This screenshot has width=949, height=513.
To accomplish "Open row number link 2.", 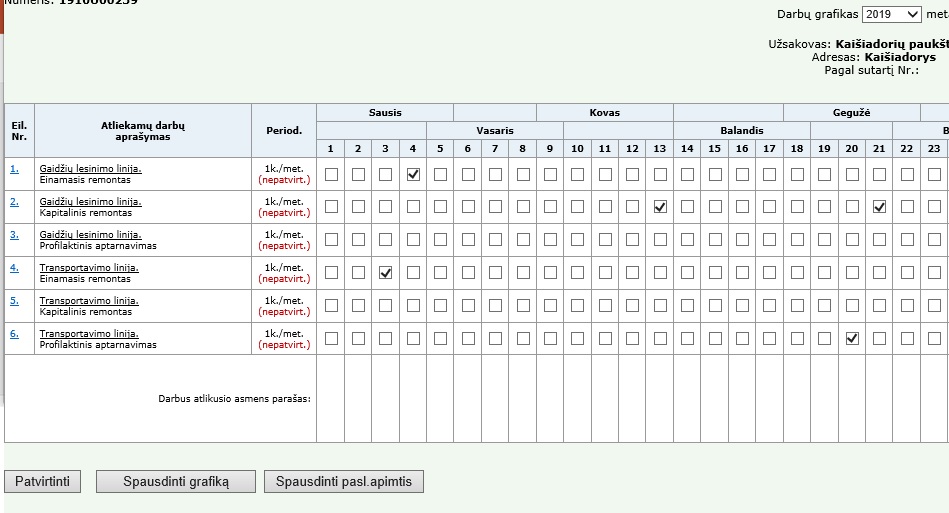I will pos(14,201).
